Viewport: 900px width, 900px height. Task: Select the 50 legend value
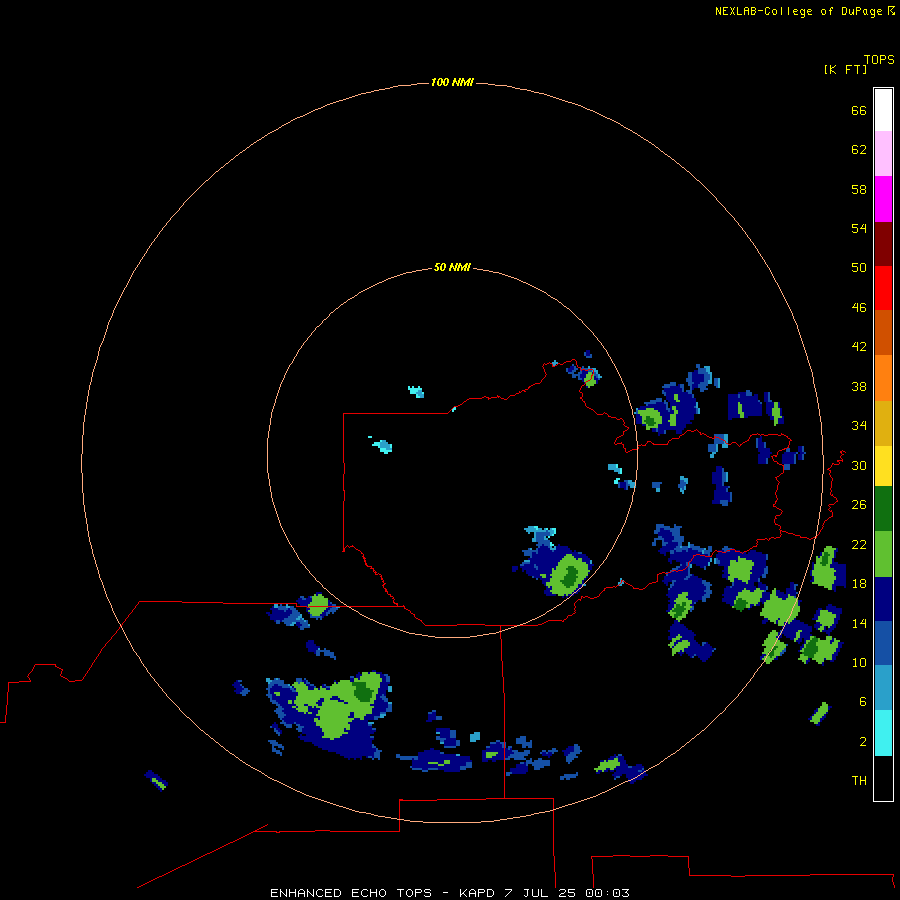click(859, 268)
